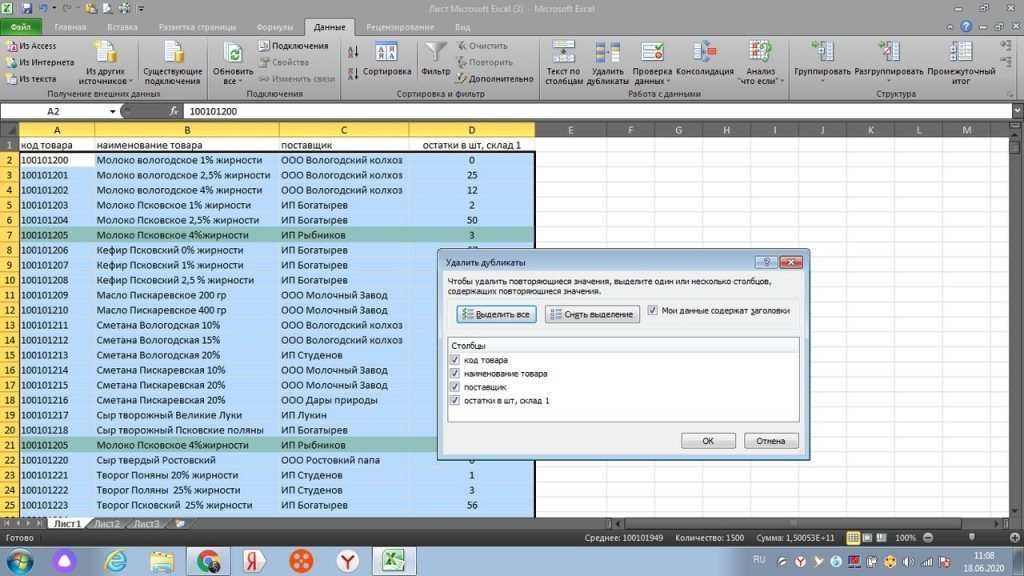Confirm duplicates removal with ОК
This screenshot has height=576, width=1024.
click(707, 440)
